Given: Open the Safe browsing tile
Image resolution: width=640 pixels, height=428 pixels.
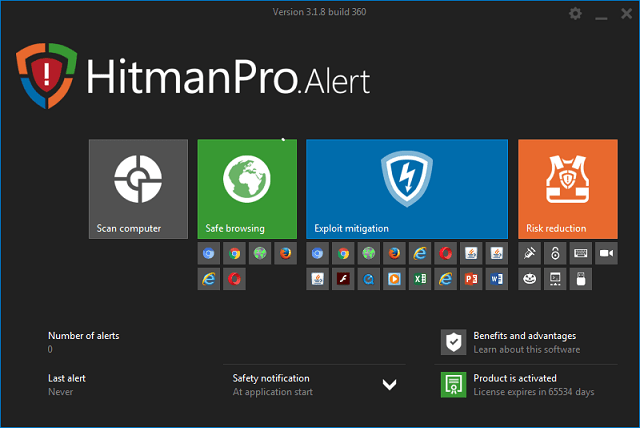Looking at the screenshot, I should (247, 189).
